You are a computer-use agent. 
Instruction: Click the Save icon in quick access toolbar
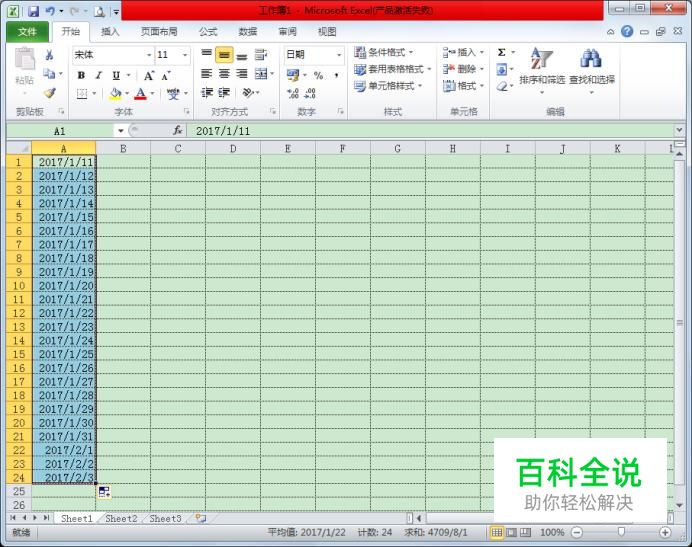point(34,11)
